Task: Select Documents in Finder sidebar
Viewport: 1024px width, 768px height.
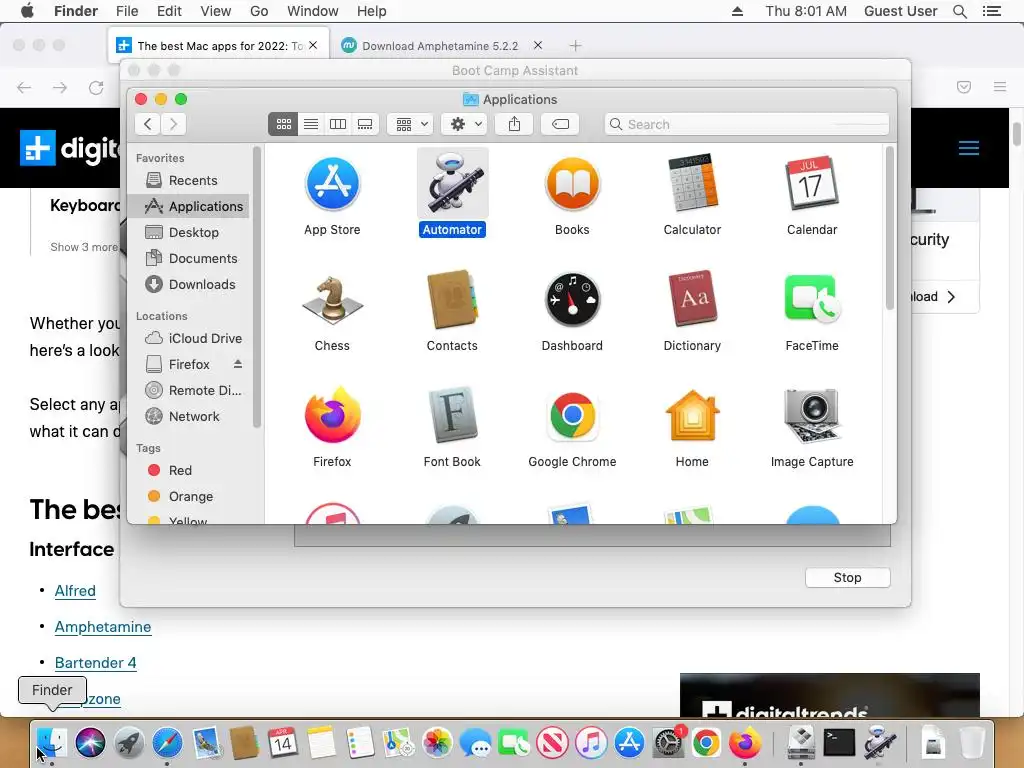Action: point(188,259)
